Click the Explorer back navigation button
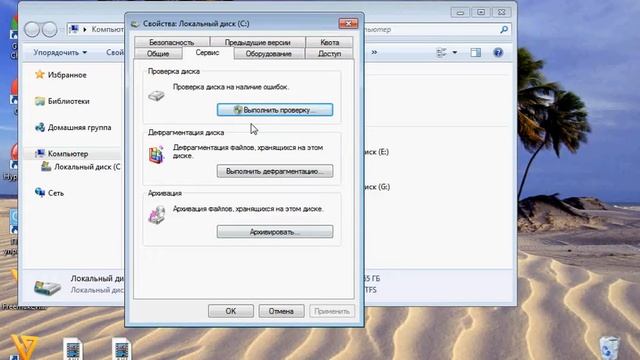 [x=32, y=29]
